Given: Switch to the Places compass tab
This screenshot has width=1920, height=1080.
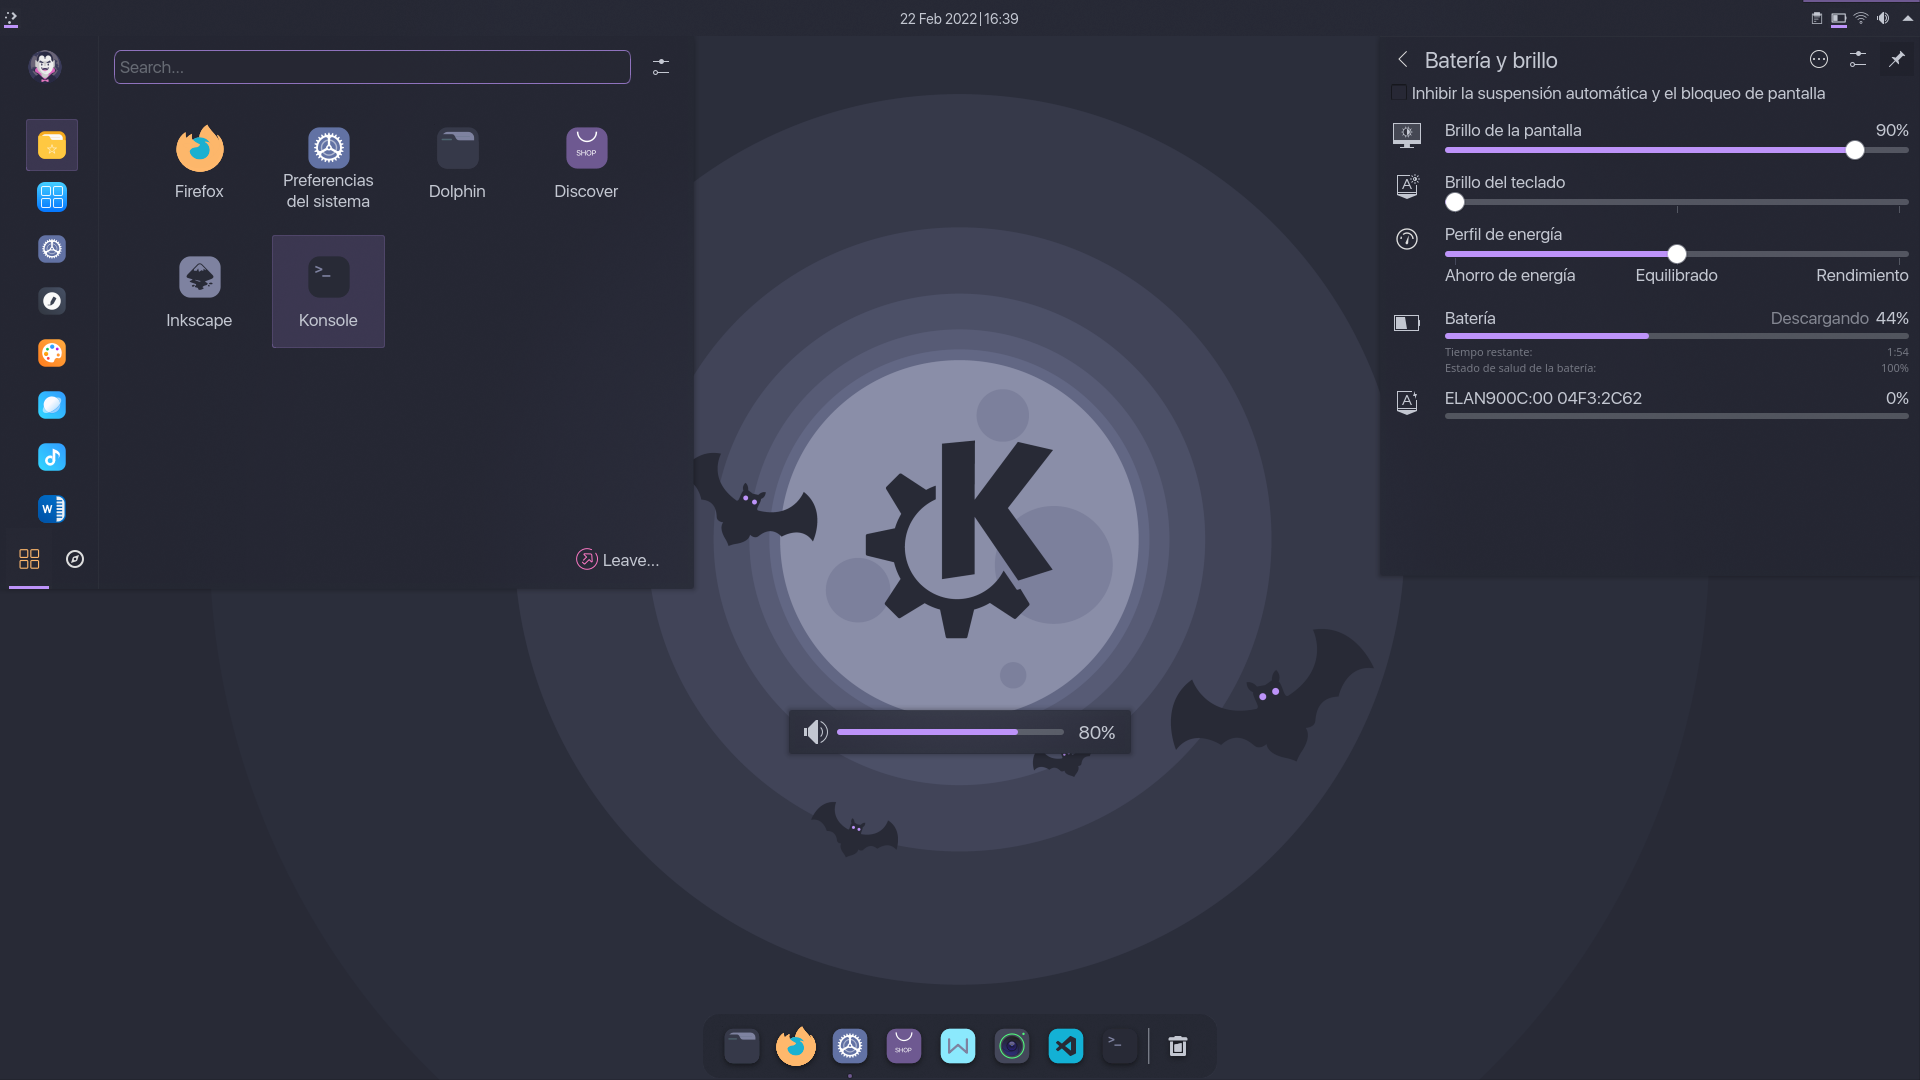Looking at the screenshot, I should [75, 559].
